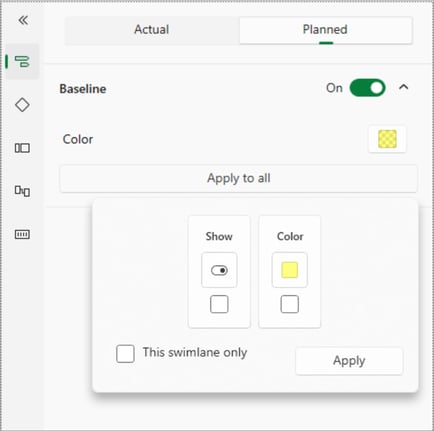
Task: Open the Baseline Color picker dropdown
Action: point(387,139)
